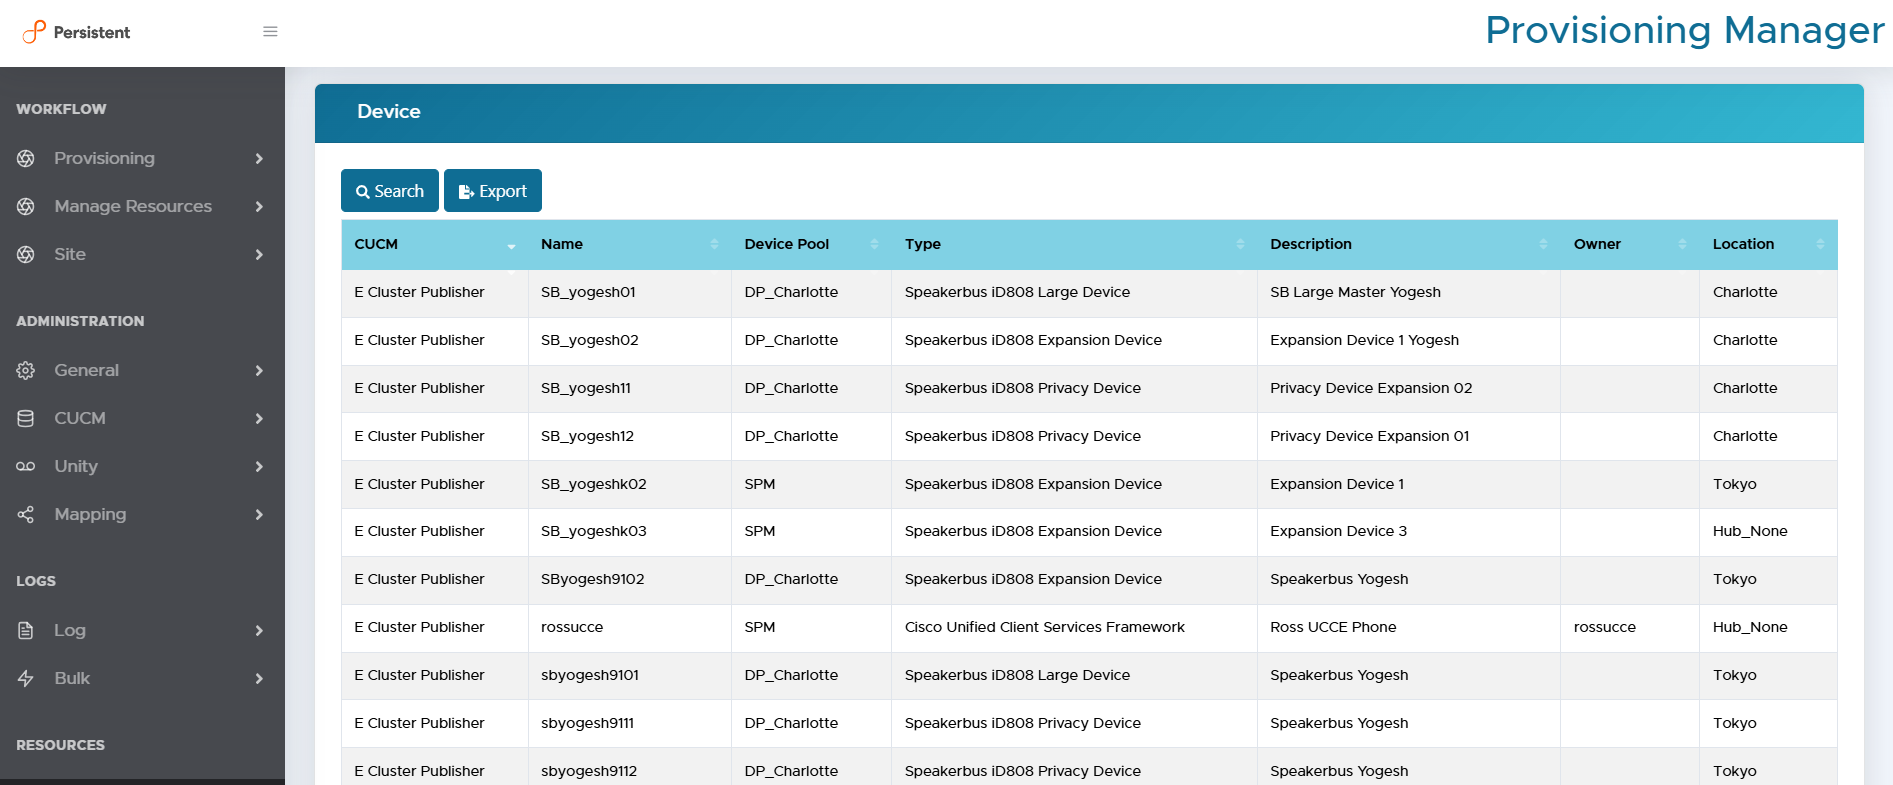Expand the Log menu chevron
Viewport: 1893px width, 785px height.
coord(259,630)
